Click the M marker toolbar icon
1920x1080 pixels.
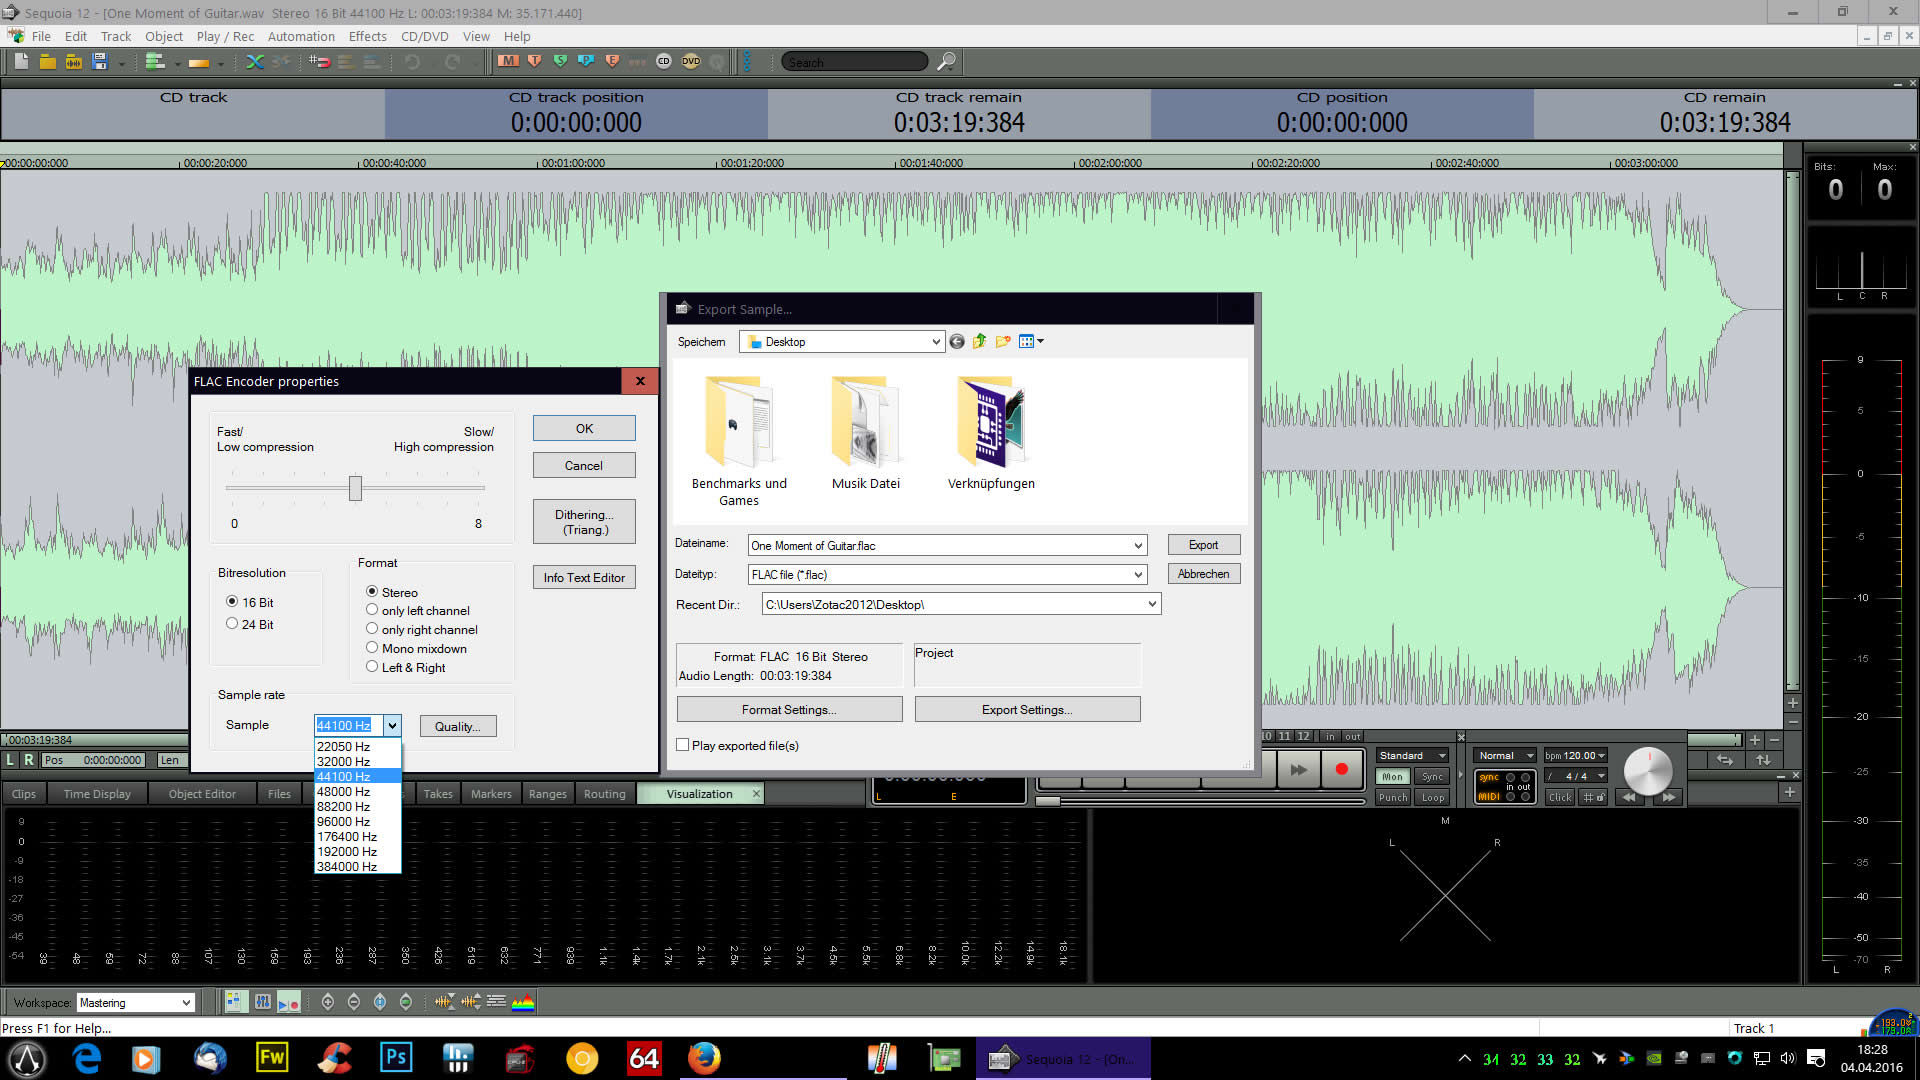tap(509, 62)
